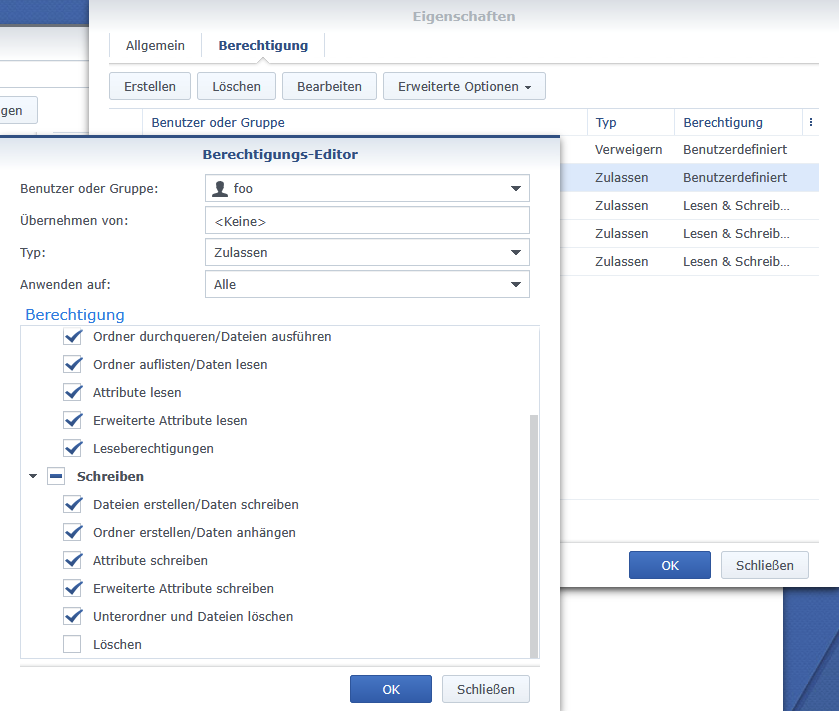Toggle Erweiterte Attribute schreiben checkbox

click(x=72, y=589)
